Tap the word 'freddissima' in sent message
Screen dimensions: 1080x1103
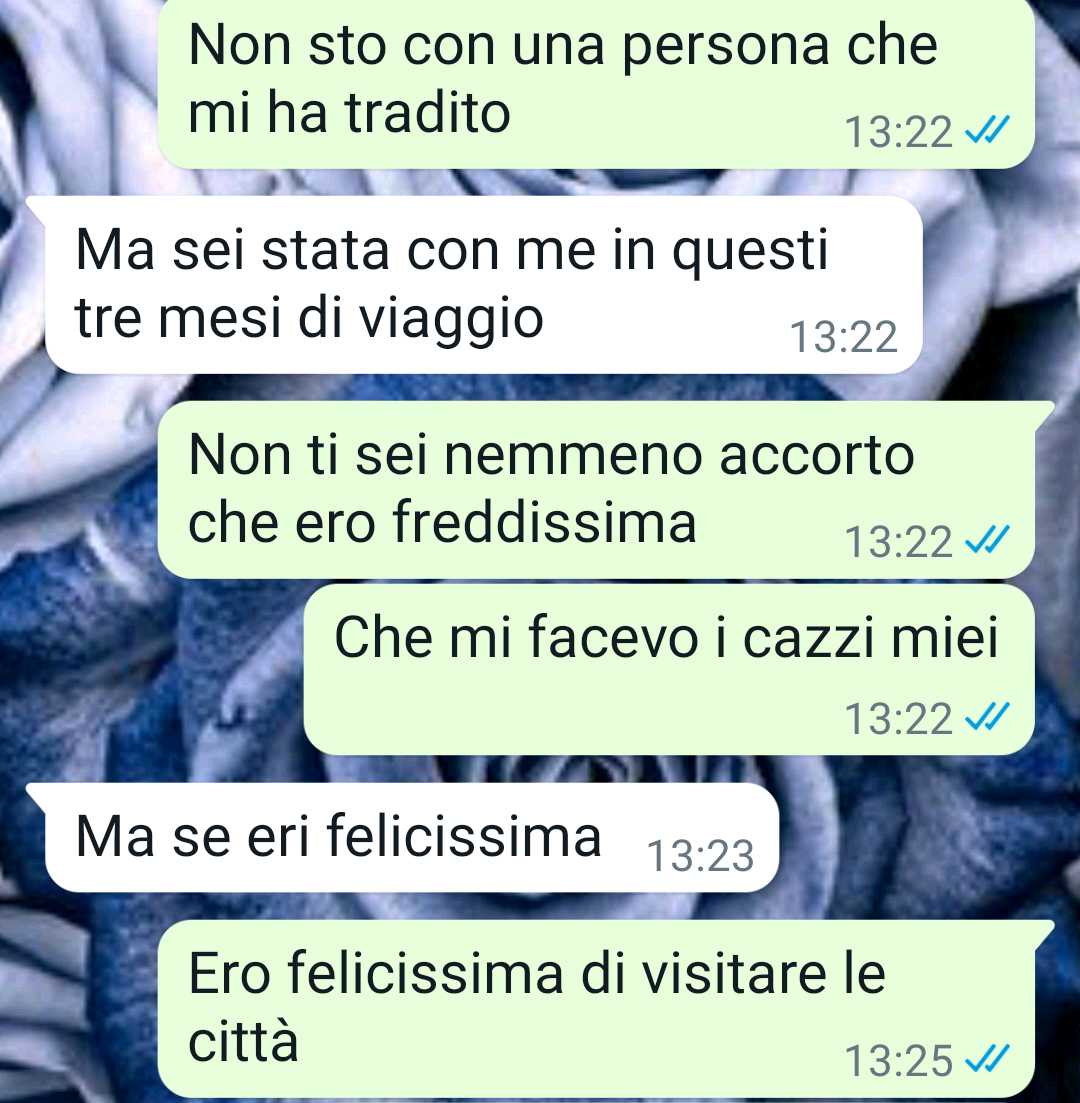coord(545,522)
